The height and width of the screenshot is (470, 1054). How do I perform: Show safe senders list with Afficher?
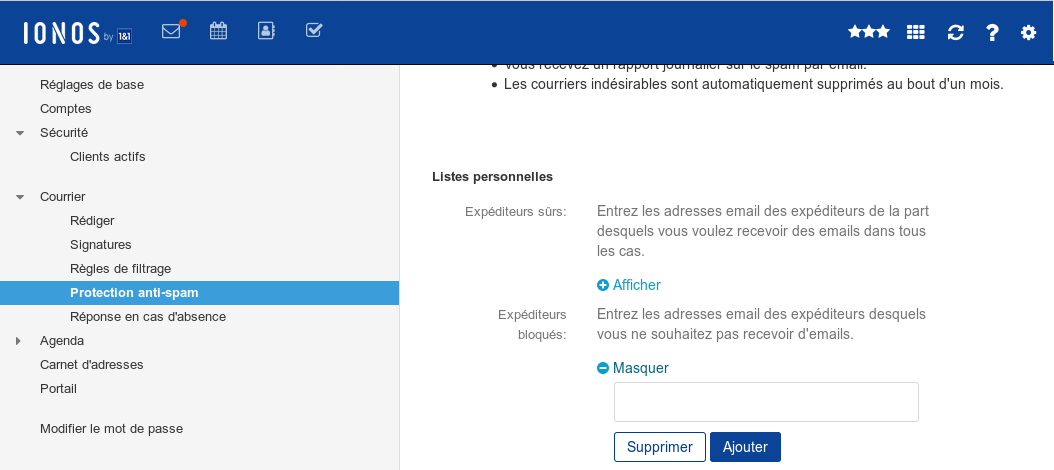tap(629, 285)
